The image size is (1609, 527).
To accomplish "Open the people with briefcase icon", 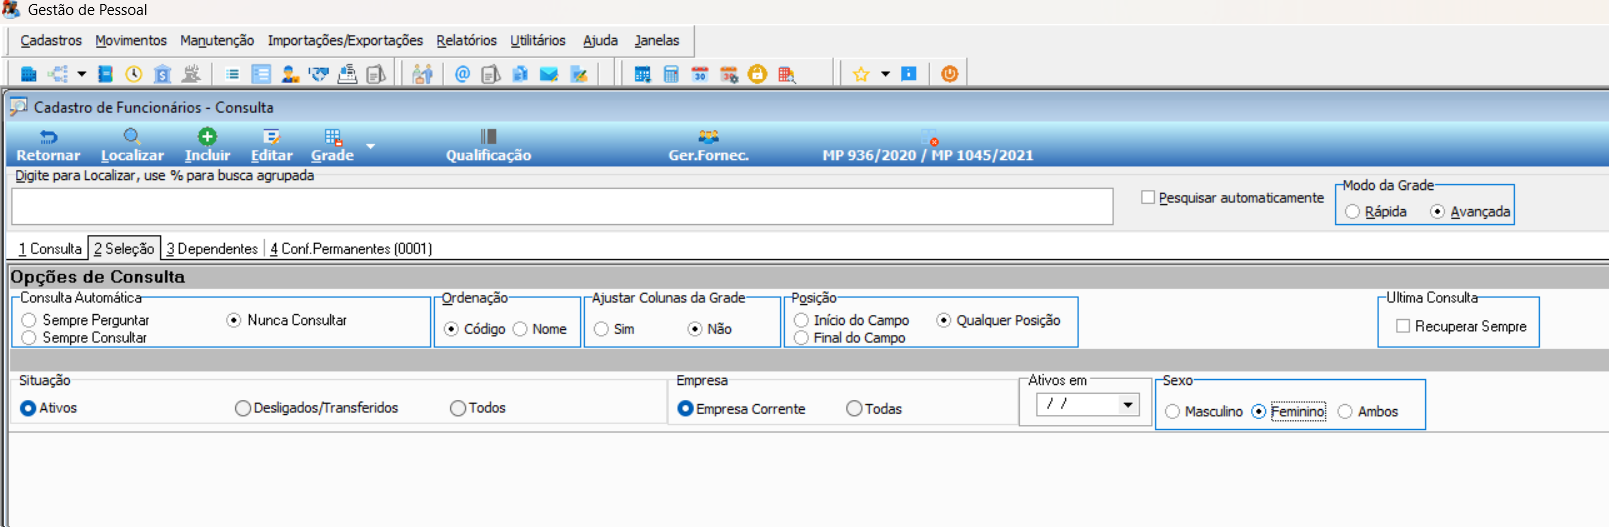I will [x=422, y=74].
